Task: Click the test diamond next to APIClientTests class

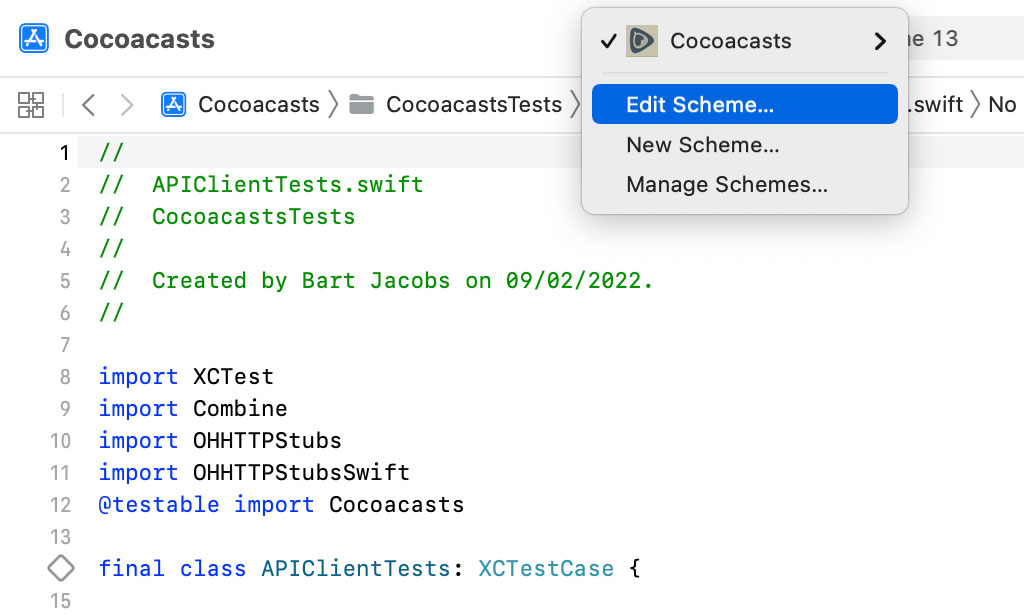Action: (60, 568)
